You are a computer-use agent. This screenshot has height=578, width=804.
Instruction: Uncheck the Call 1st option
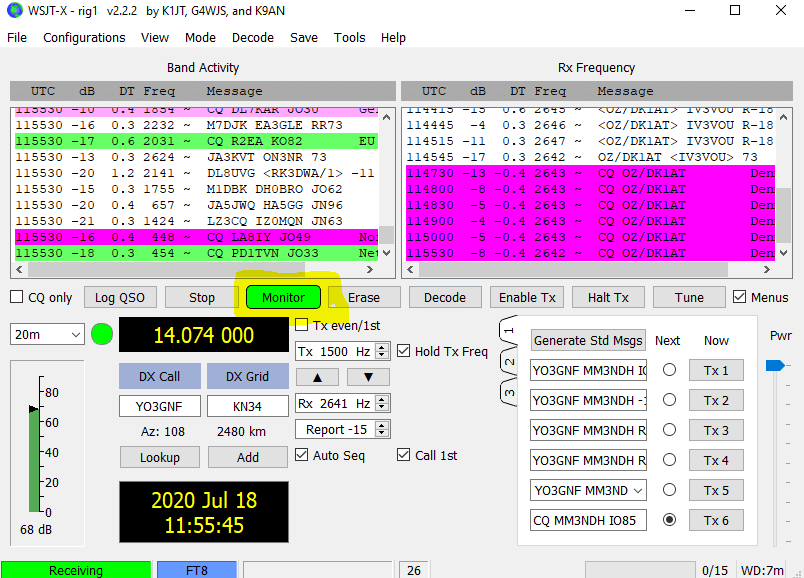coord(404,455)
